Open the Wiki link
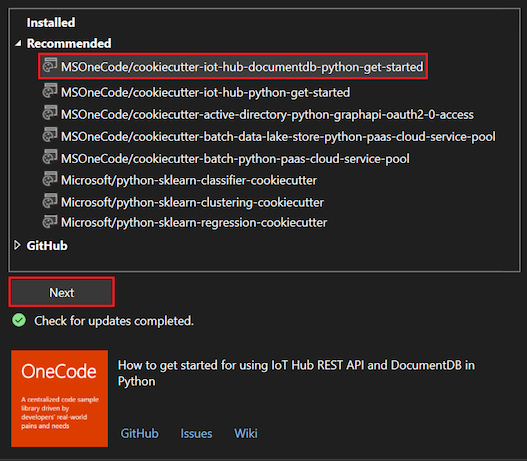527x461 pixels. tap(246, 433)
